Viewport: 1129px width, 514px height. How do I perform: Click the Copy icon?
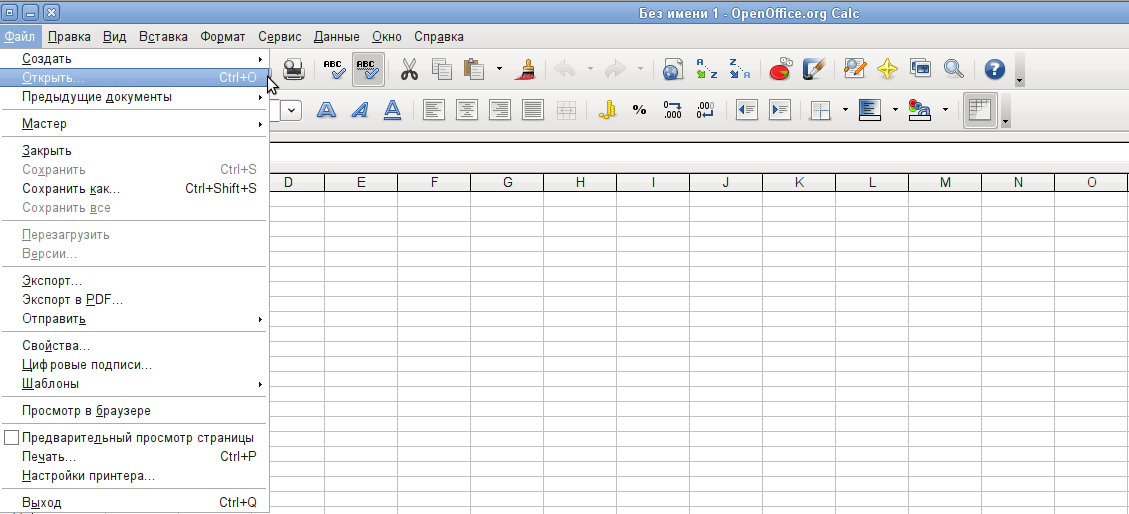pyautogui.click(x=441, y=69)
